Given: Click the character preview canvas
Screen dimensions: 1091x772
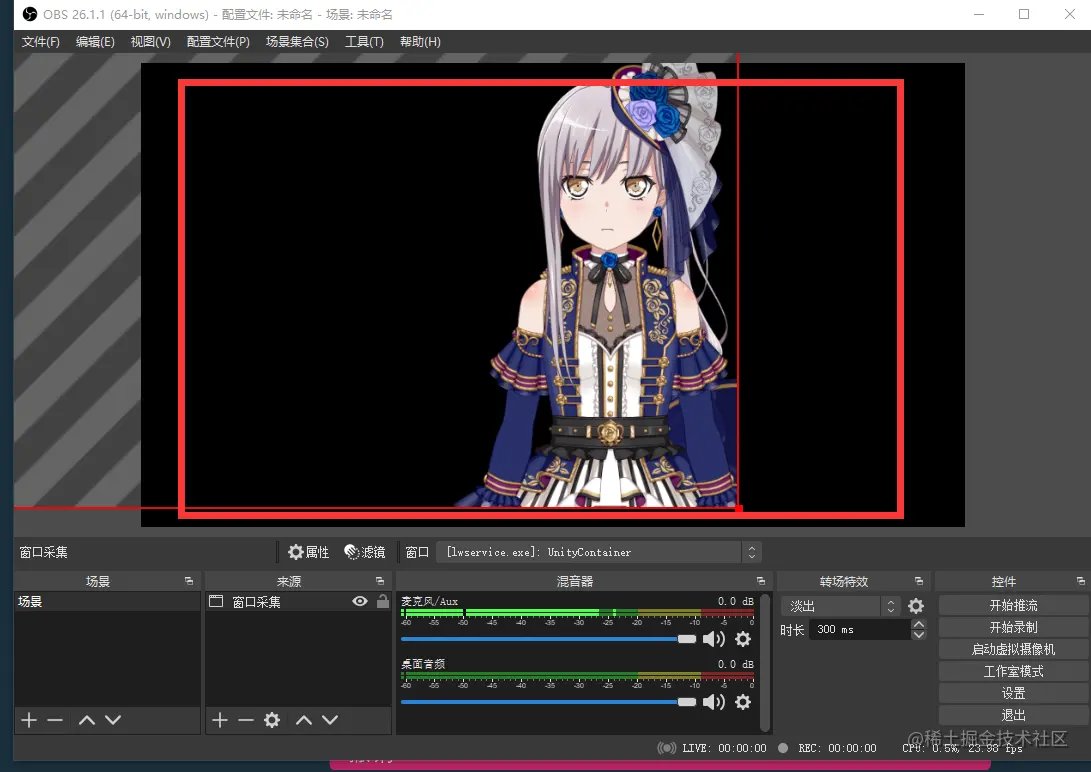Looking at the screenshot, I should click(x=552, y=295).
